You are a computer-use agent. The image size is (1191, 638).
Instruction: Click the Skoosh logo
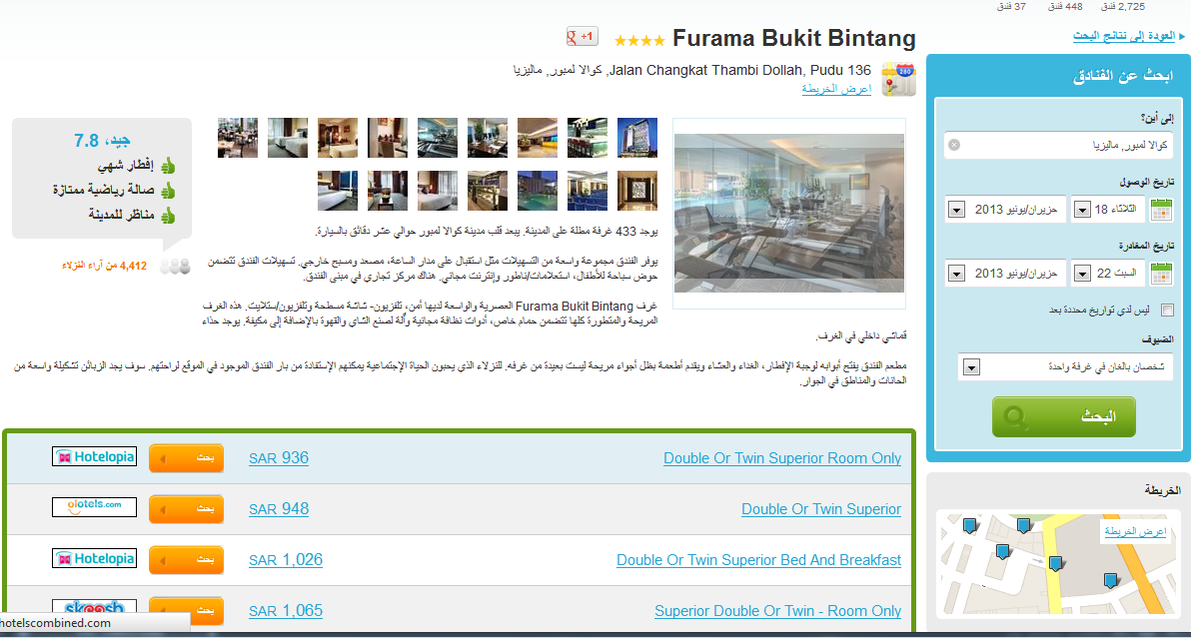tap(94, 608)
